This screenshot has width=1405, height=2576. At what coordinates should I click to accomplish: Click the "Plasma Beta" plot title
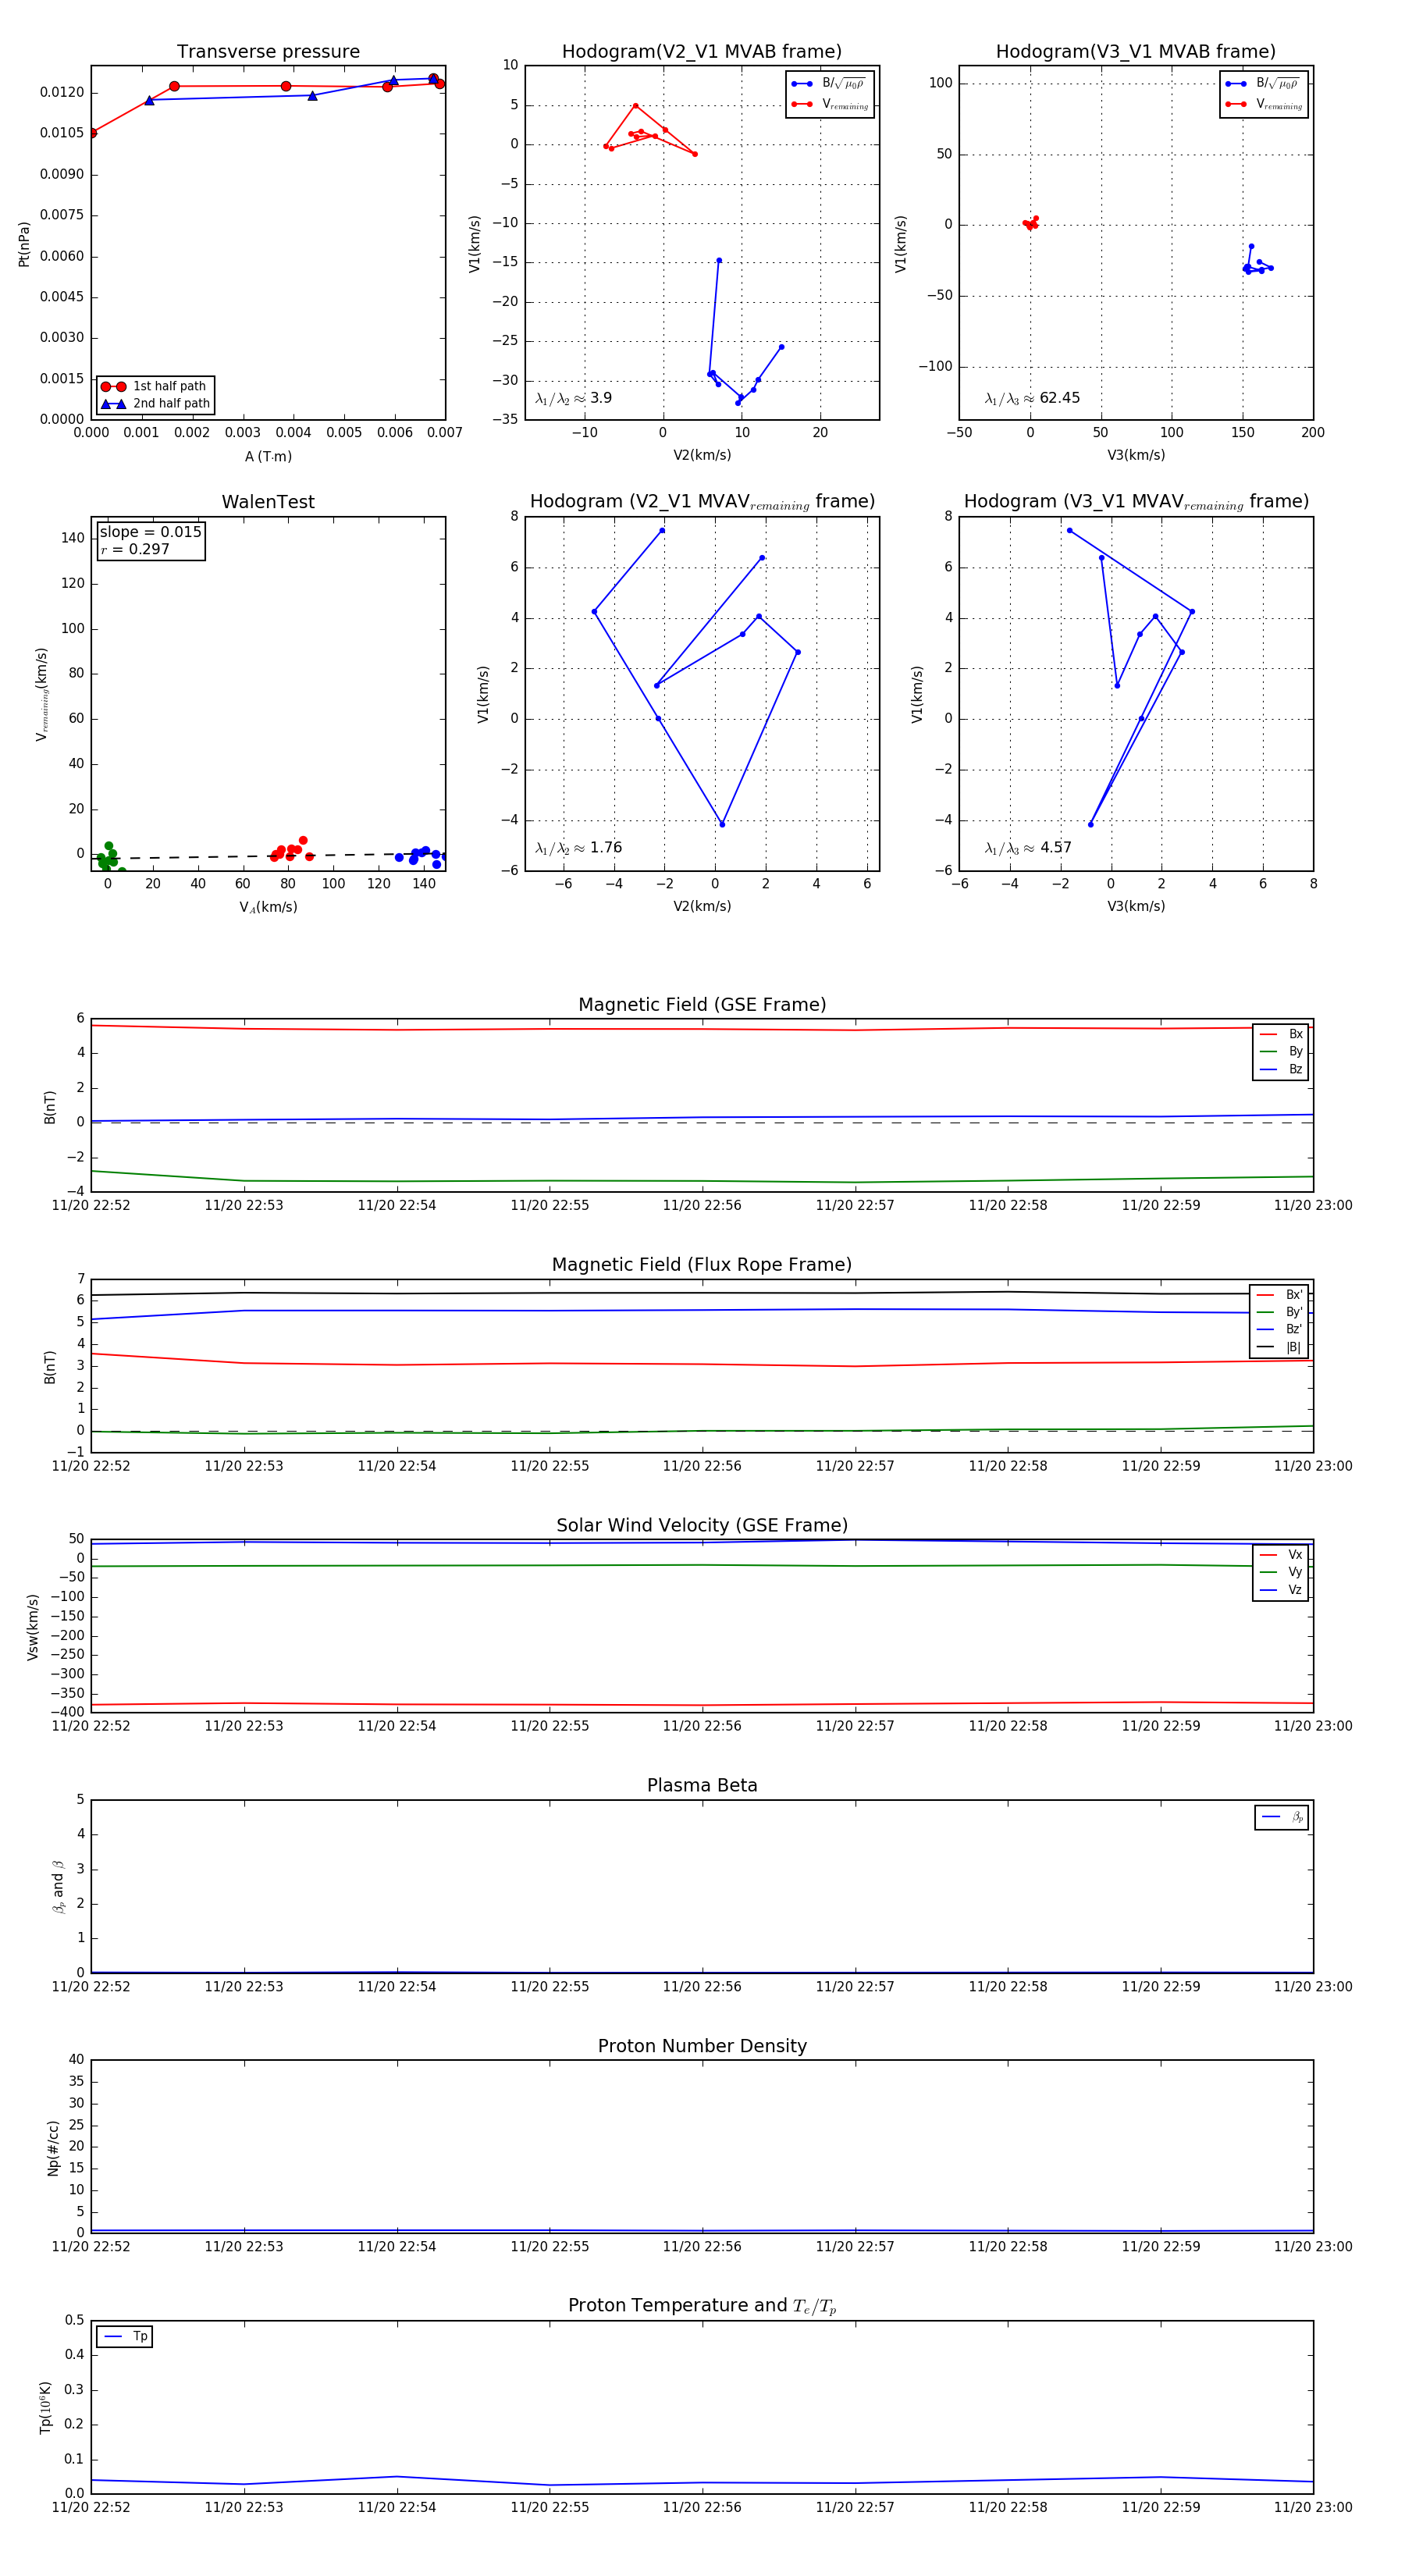(x=702, y=1785)
